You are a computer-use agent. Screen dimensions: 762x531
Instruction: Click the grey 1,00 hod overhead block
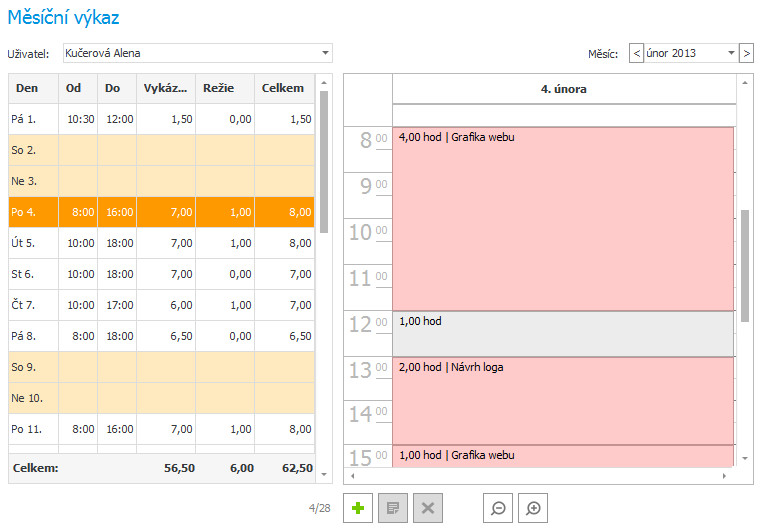563,334
